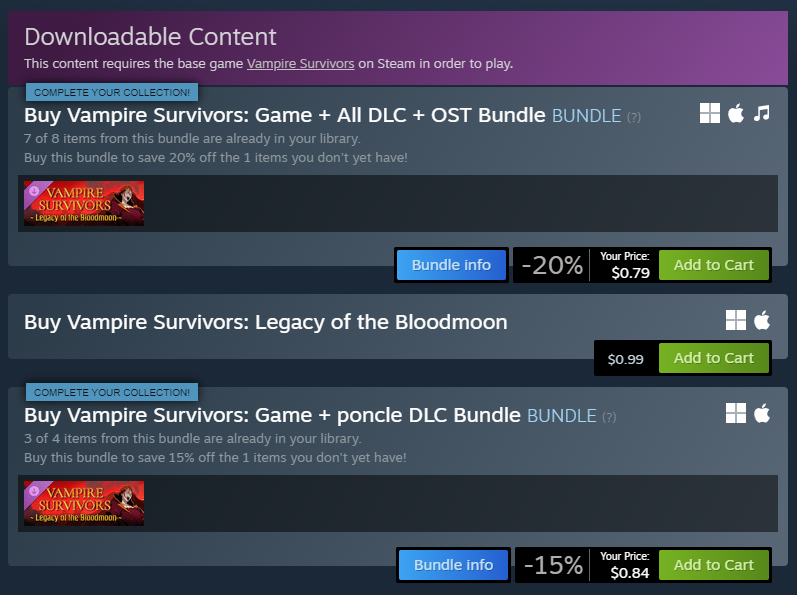Click music note icon on OST bundle
The height and width of the screenshot is (595, 797).
coord(761,113)
